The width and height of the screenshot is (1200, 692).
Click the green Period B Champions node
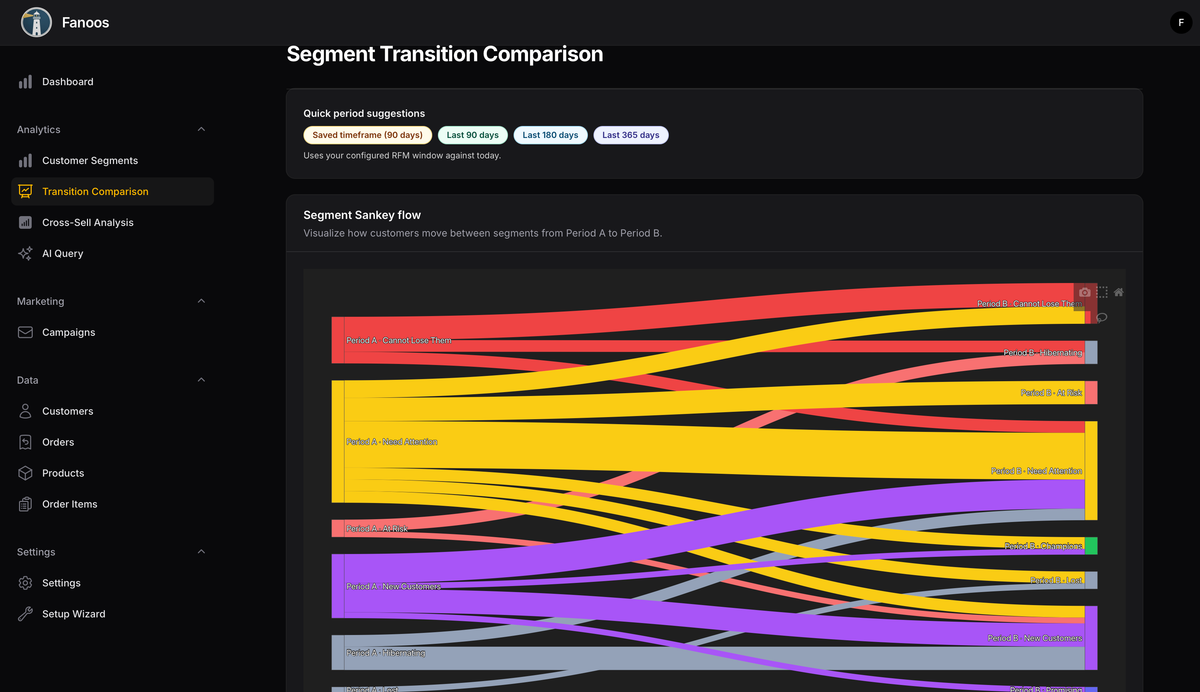click(x=1091, y=546)
